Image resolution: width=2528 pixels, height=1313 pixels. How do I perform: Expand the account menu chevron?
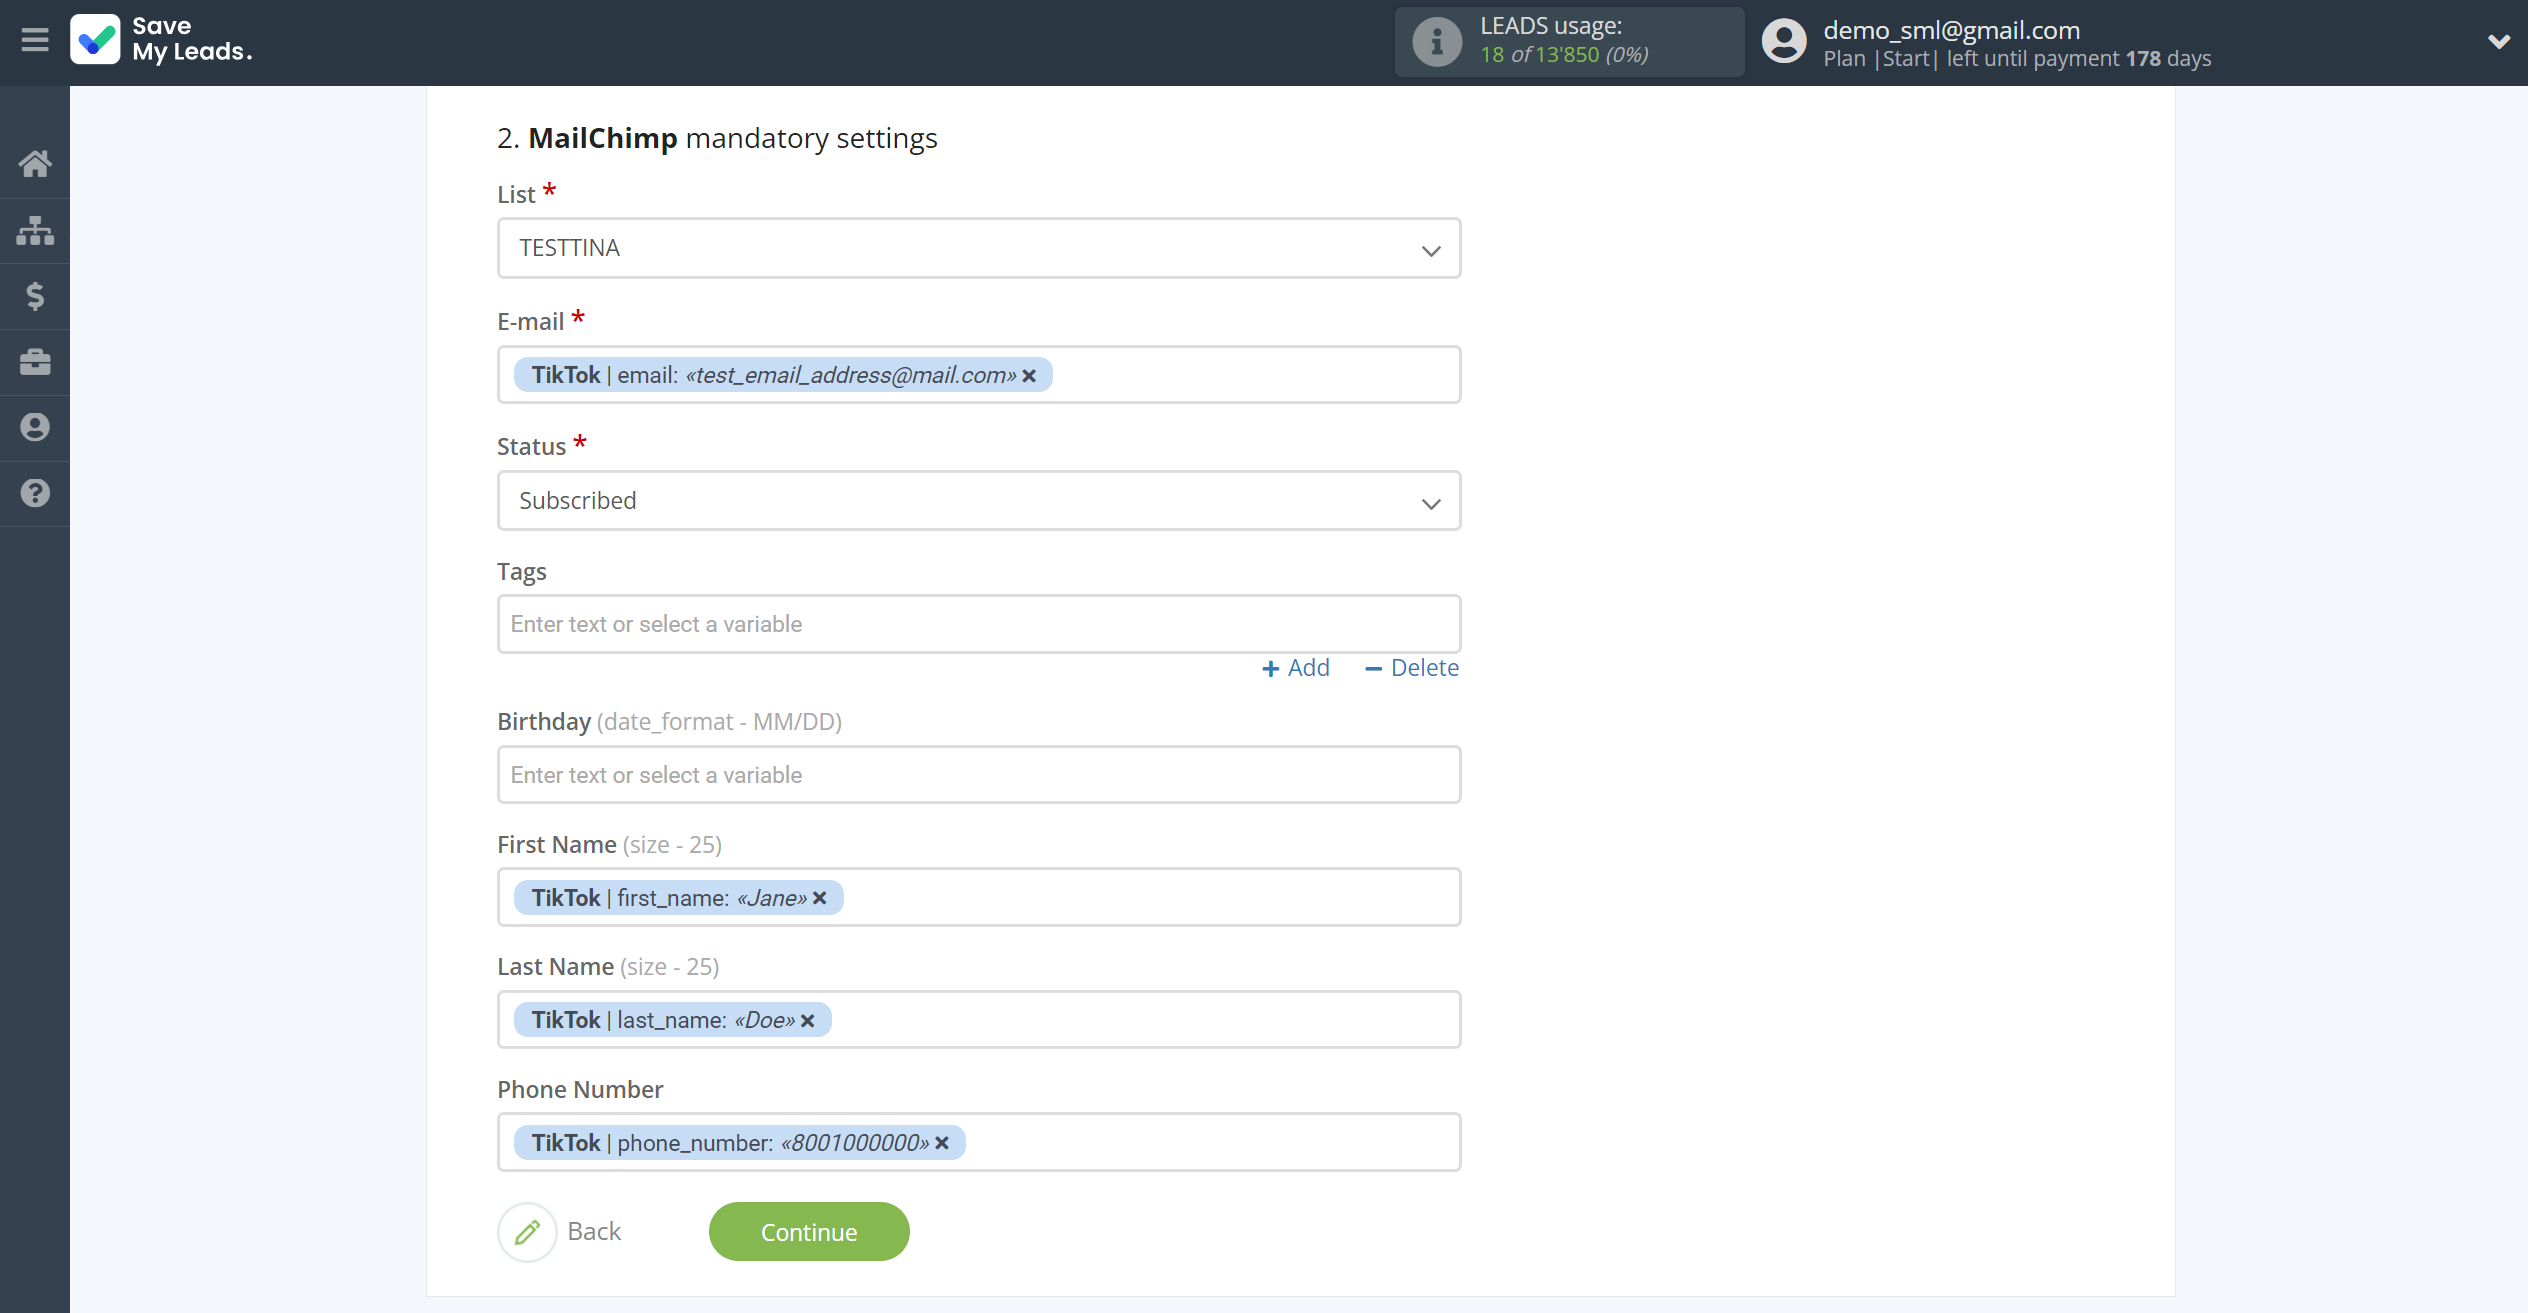(x=2498, y=41)
